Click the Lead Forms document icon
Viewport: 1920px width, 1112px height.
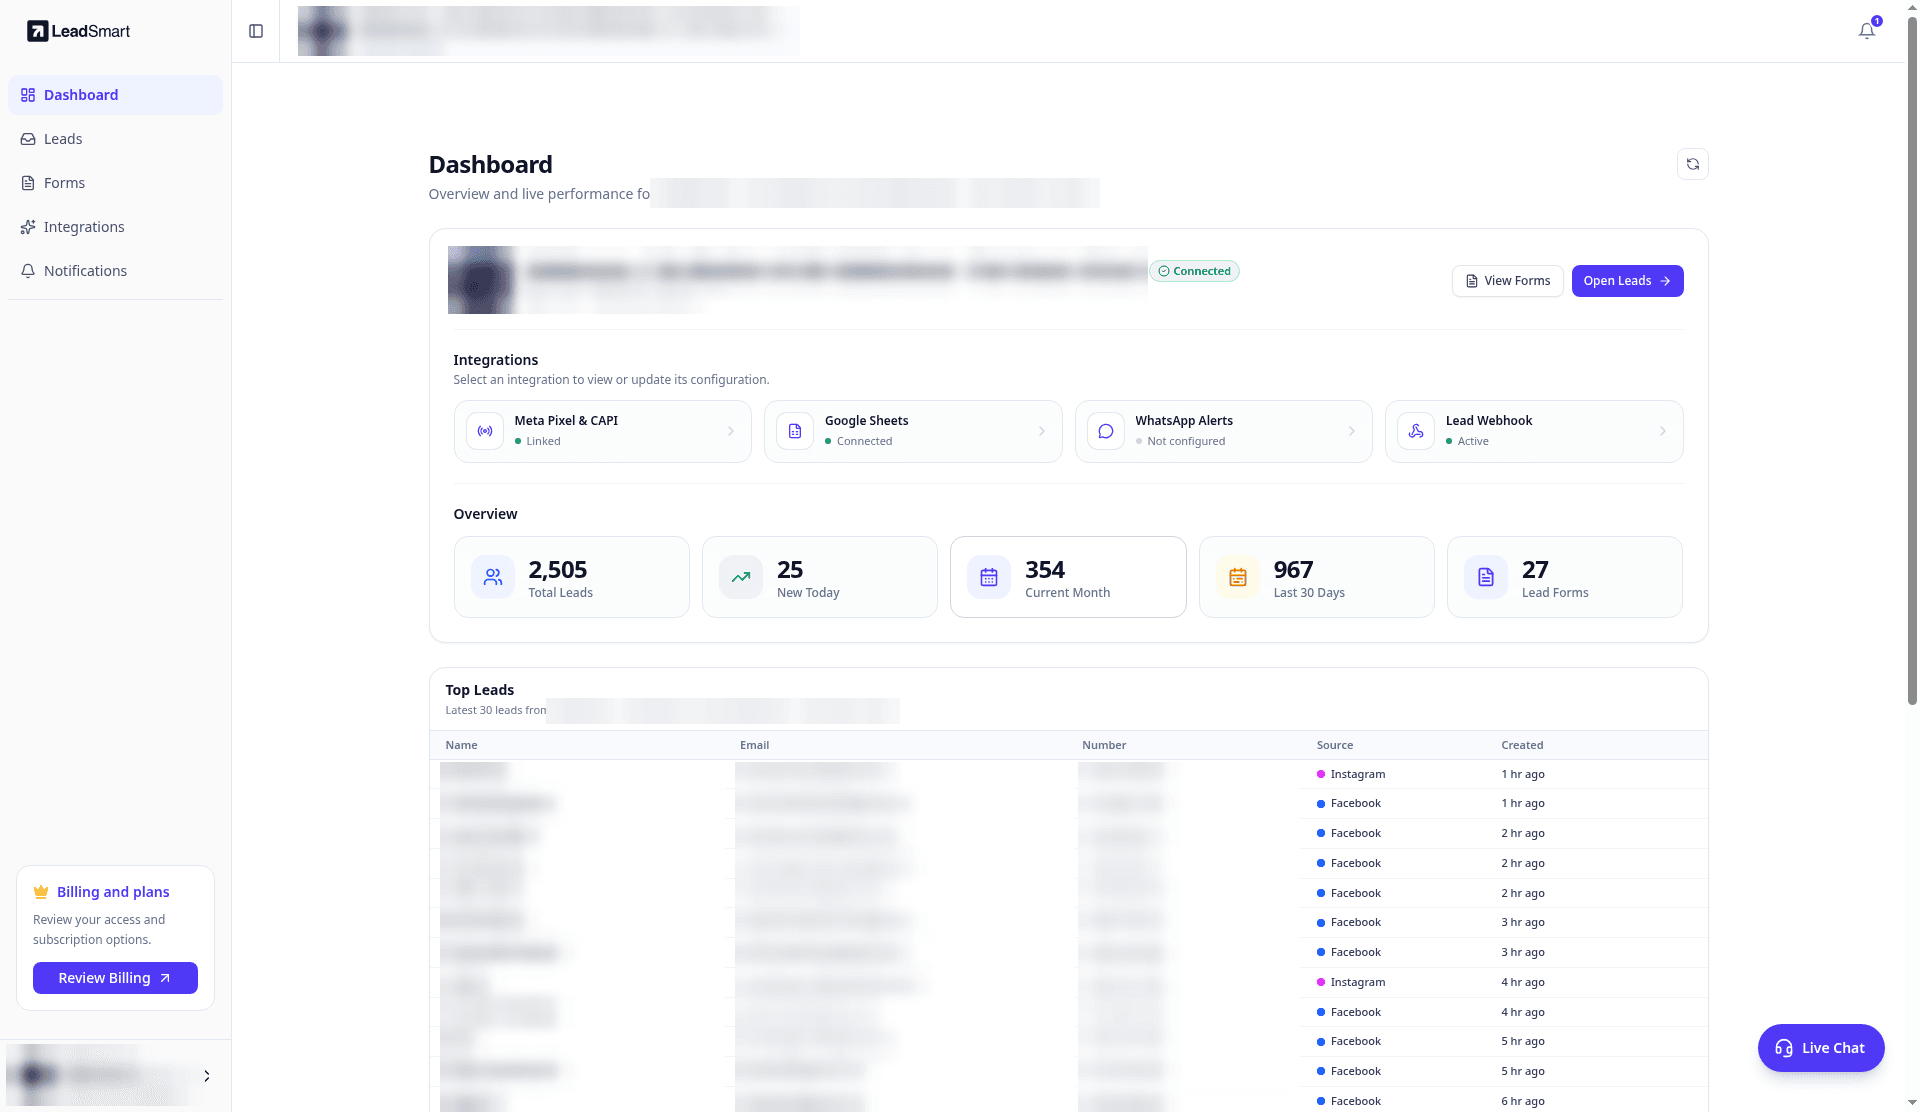[1486, 577]
